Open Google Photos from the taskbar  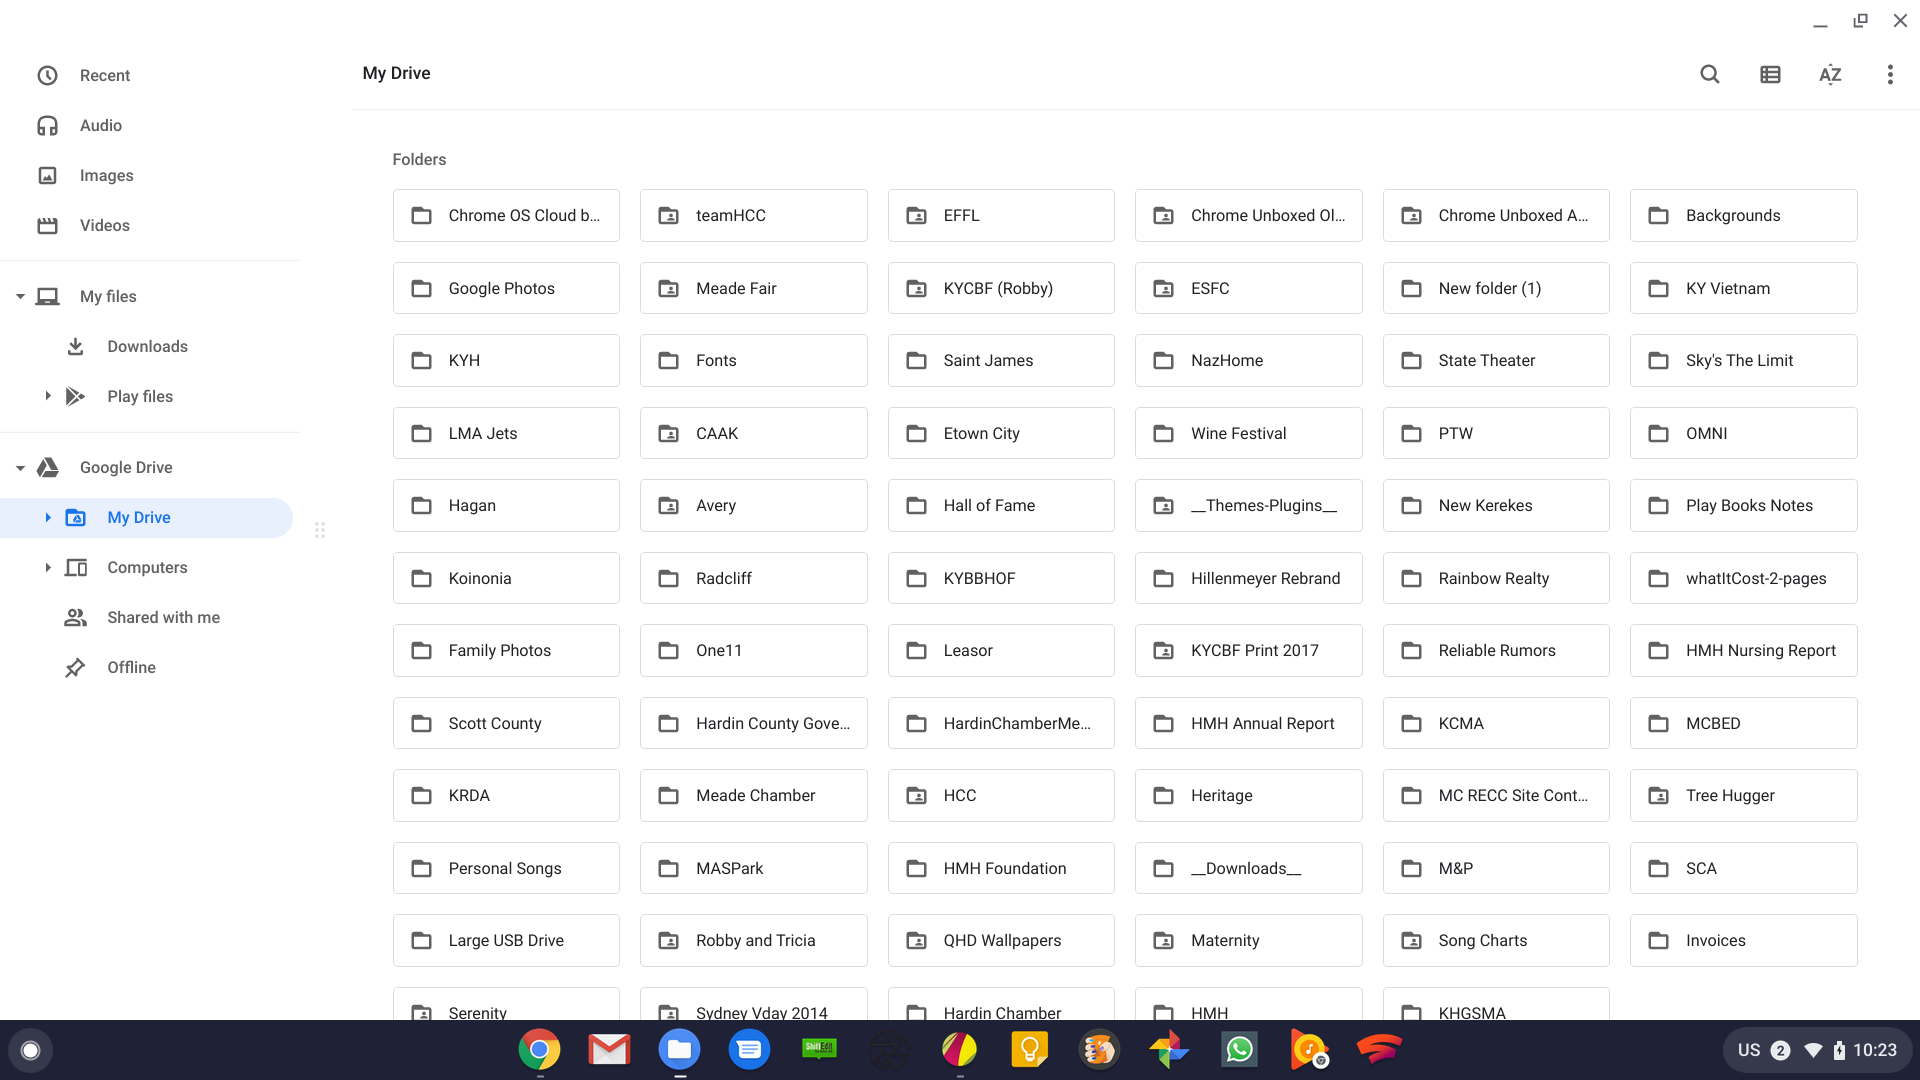pyautogui.click(x=1169, y=1049)
